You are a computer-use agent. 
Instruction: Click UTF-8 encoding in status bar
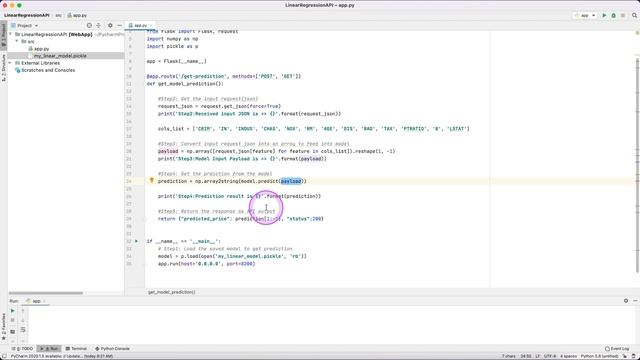click(550, 356)
